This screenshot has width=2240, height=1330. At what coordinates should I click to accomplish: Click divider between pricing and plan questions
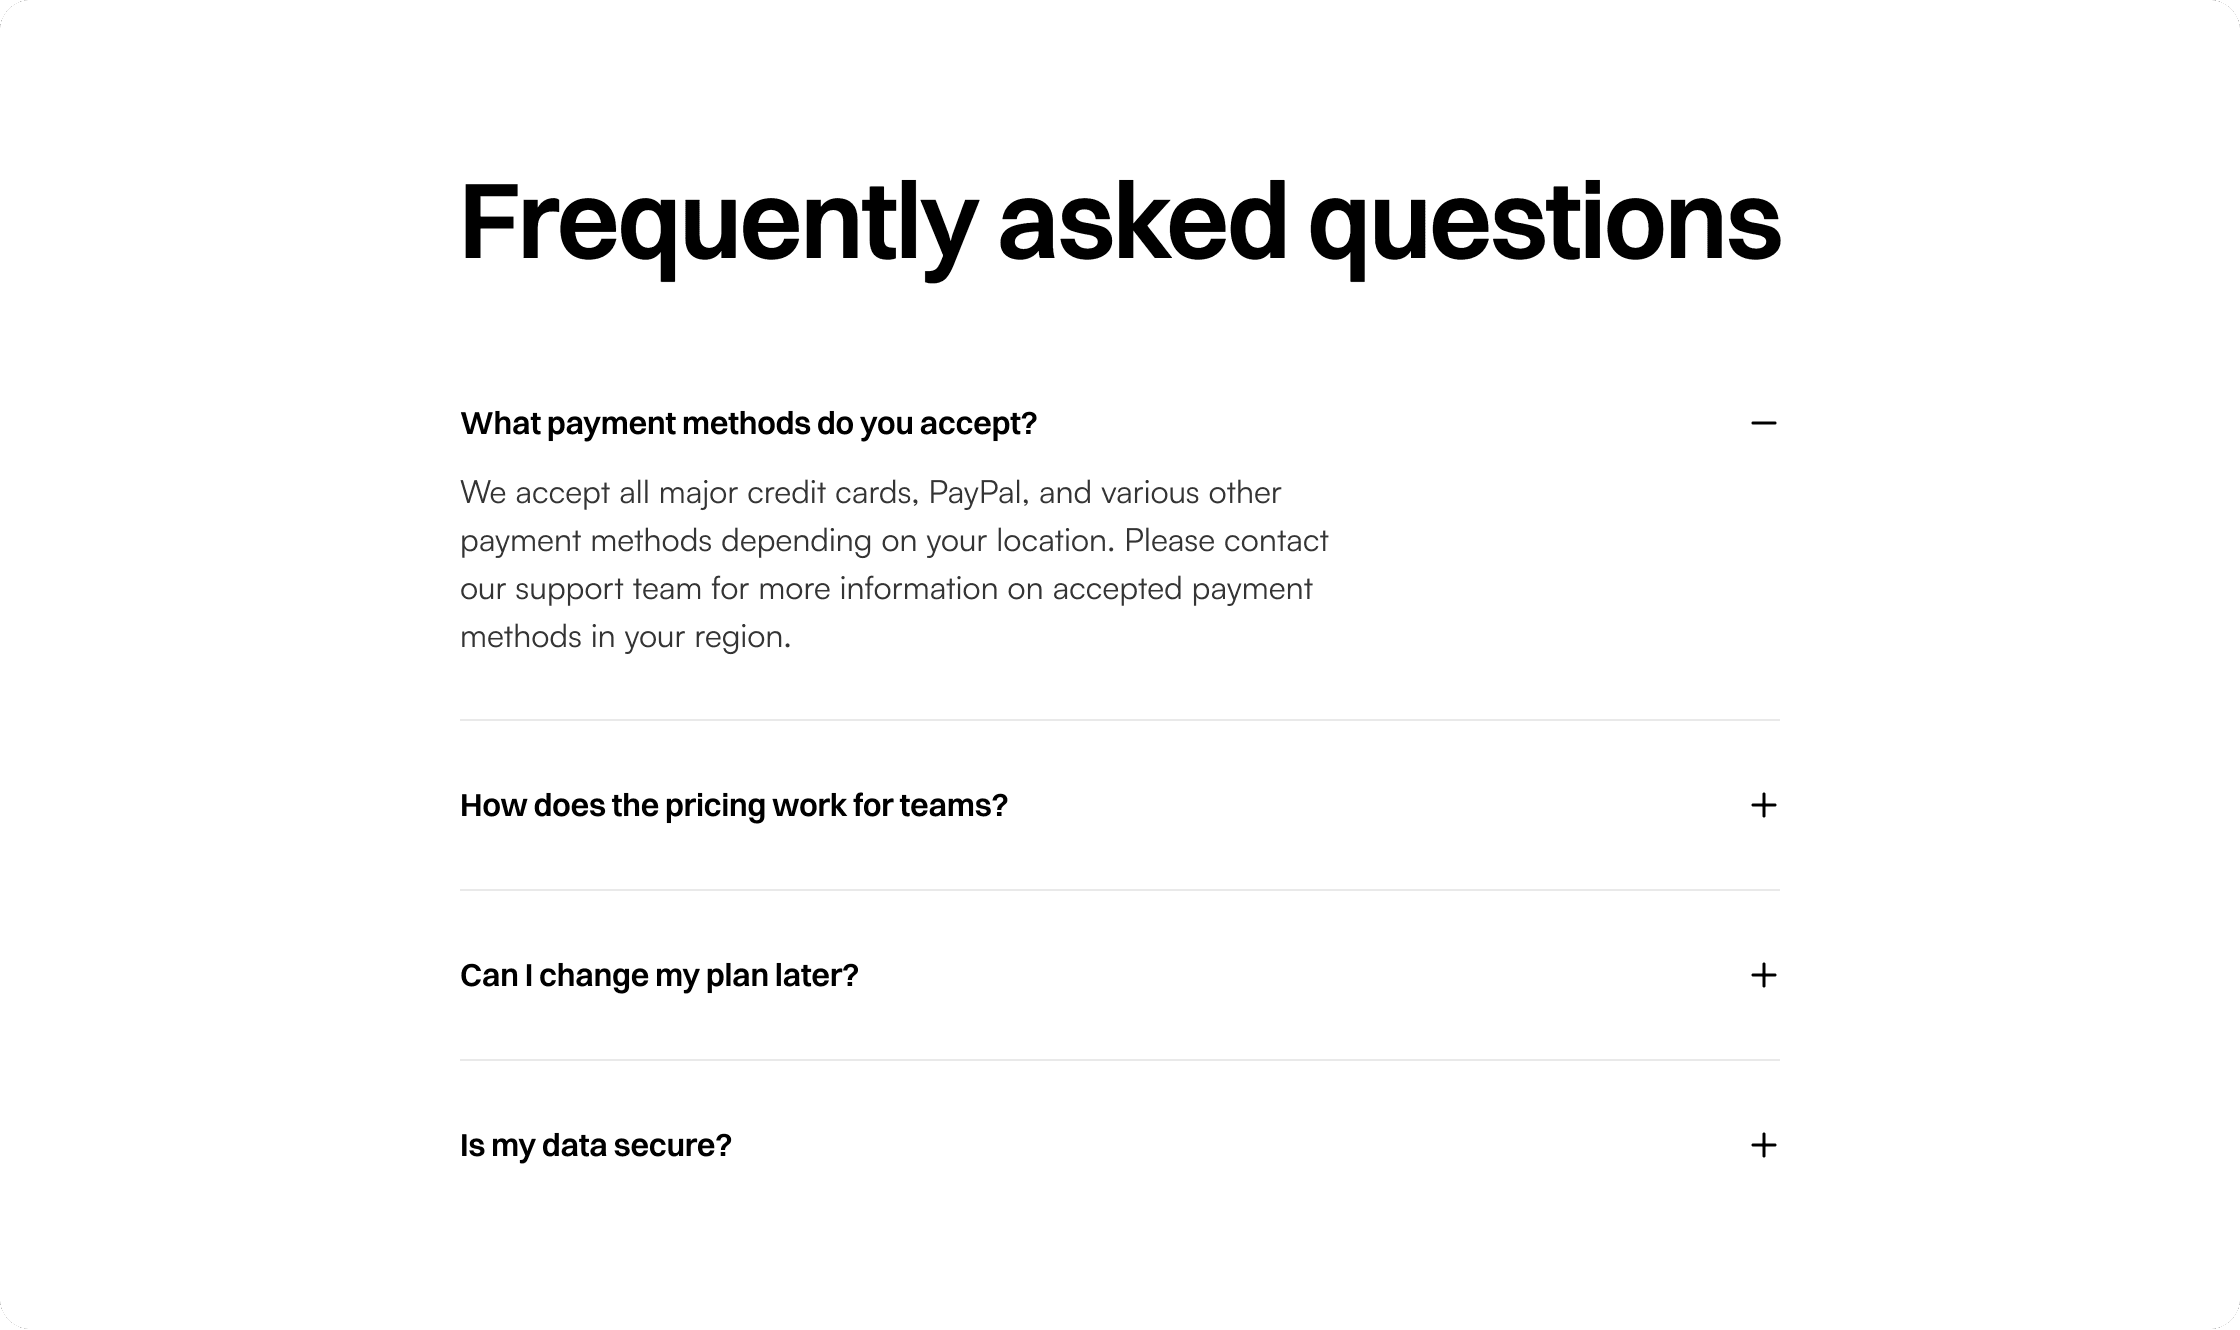tap(1120, 890)
